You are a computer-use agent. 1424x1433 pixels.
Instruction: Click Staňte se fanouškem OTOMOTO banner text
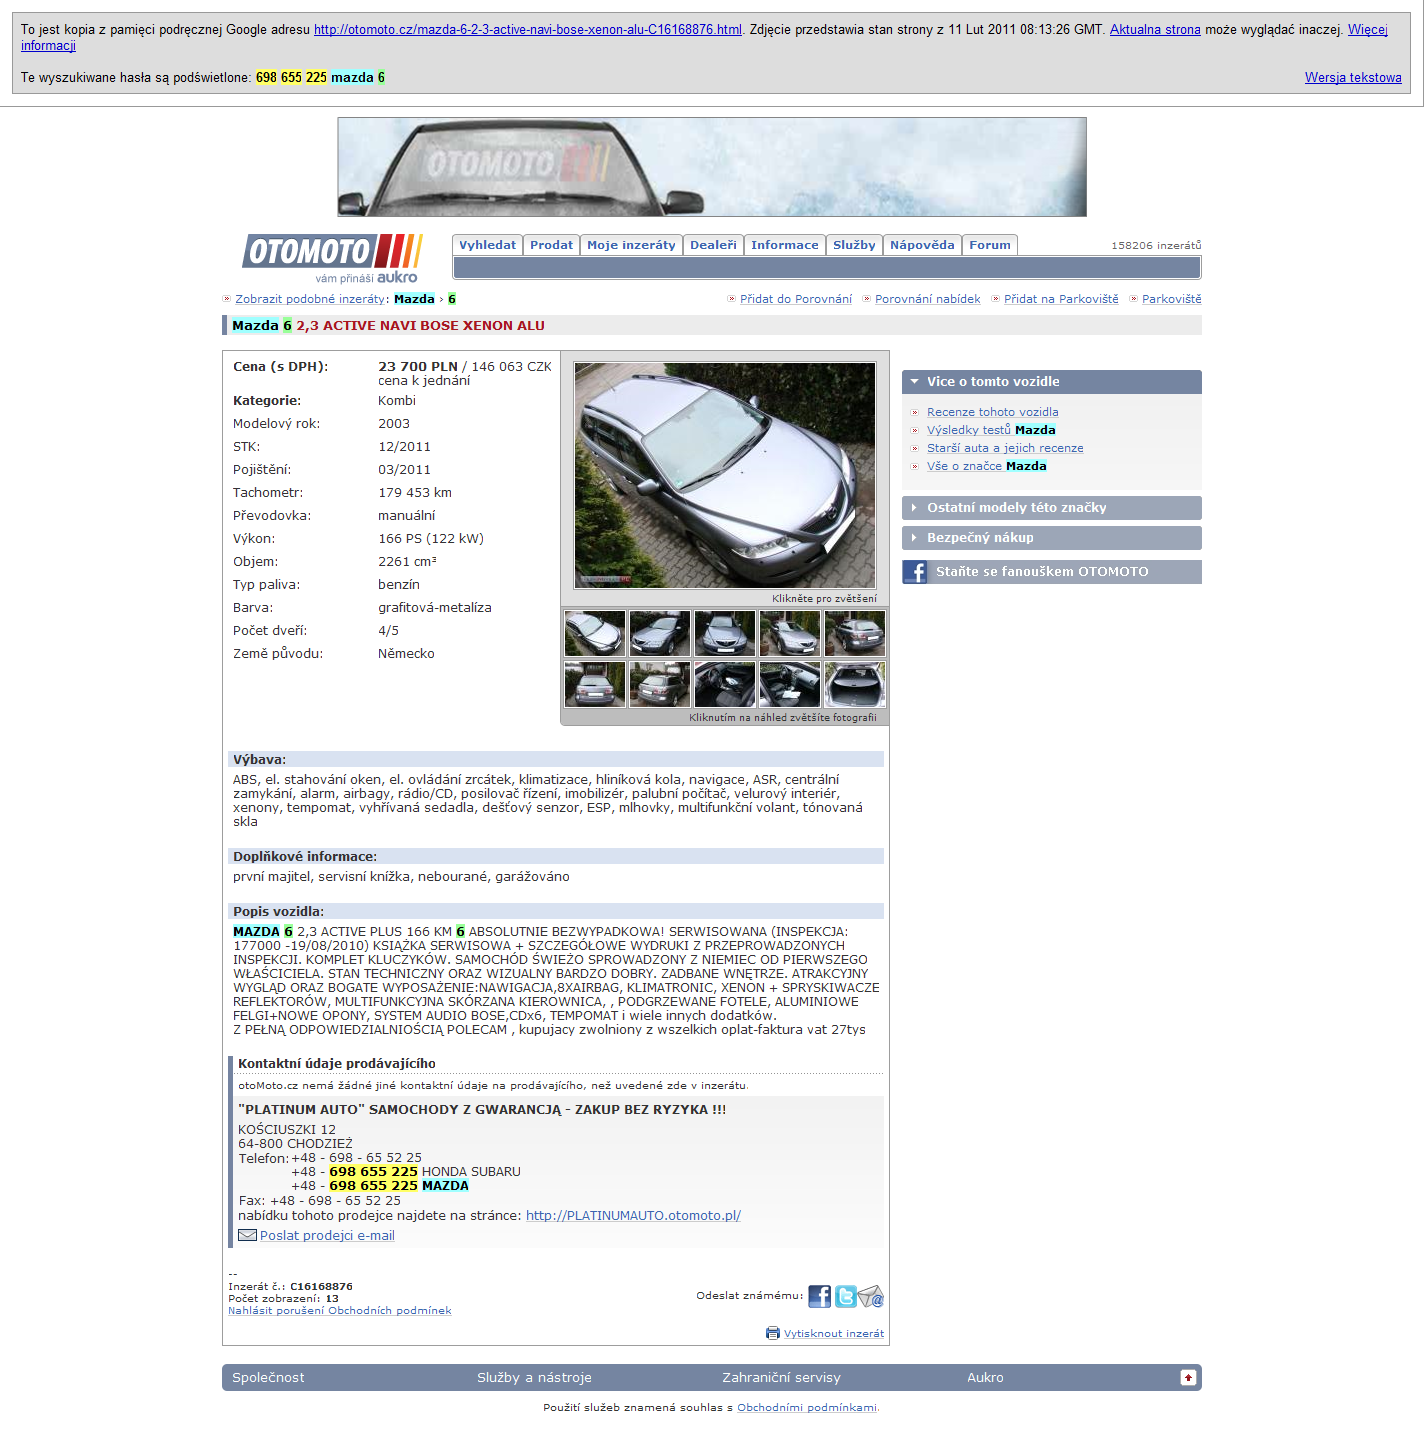[x=1042, y=572]
